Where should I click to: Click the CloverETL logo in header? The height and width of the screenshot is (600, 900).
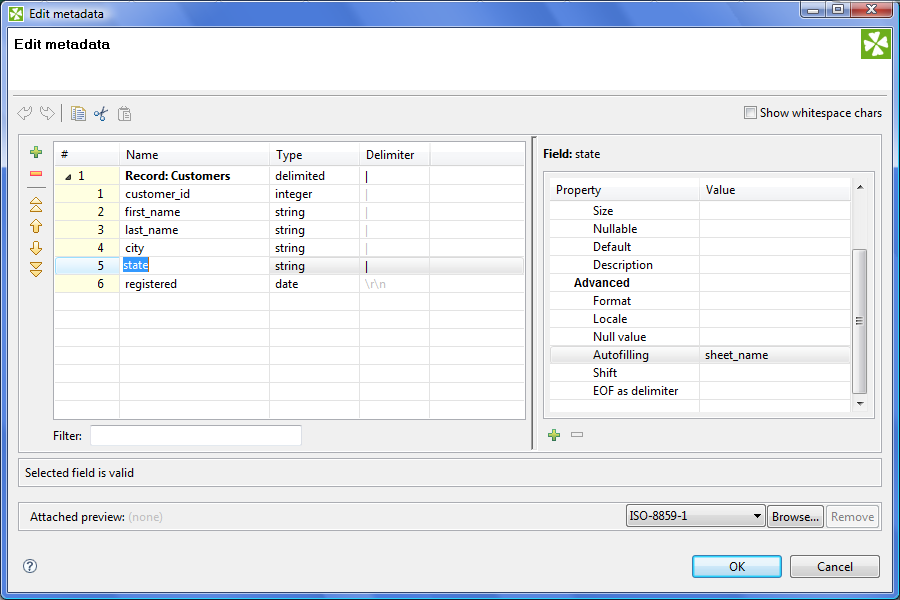(875, 44)
